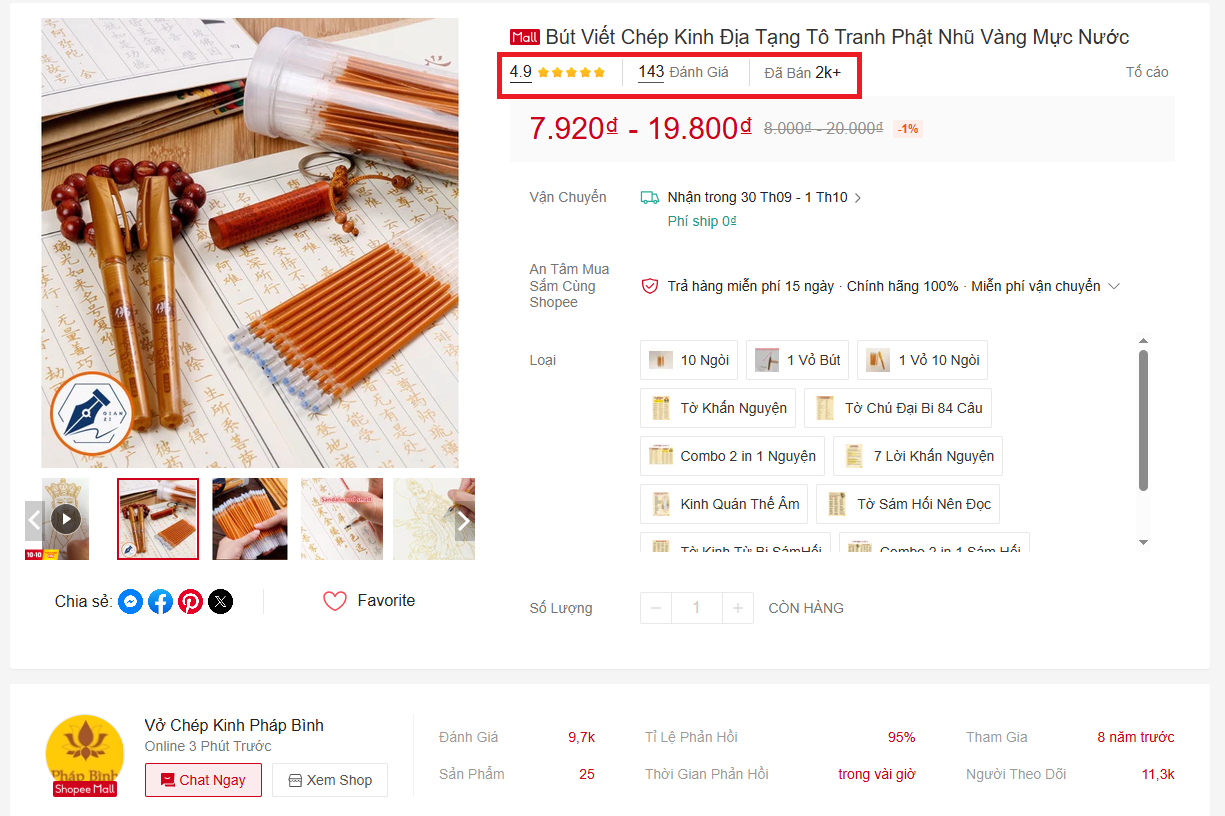
Task: Click the quantity input field
Action: 696,608
